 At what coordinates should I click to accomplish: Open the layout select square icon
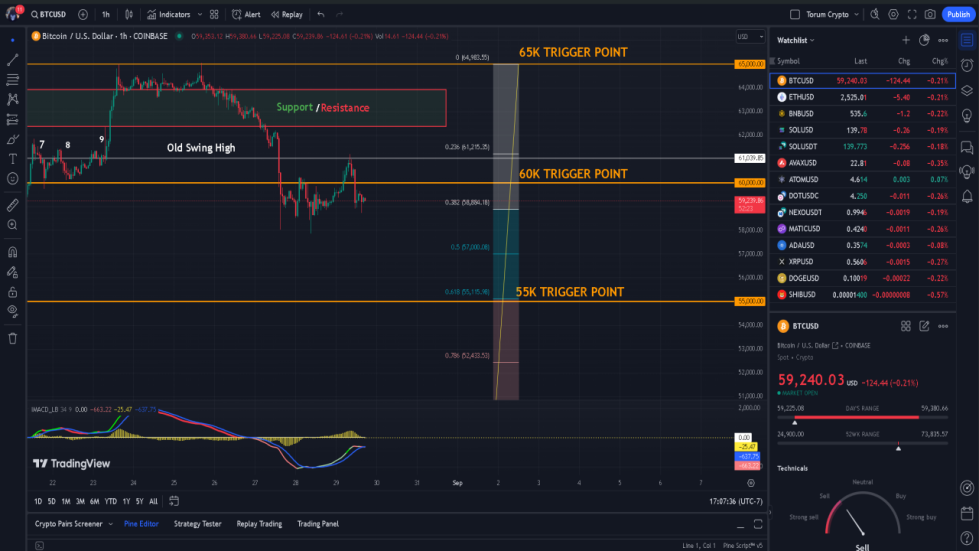795,14
